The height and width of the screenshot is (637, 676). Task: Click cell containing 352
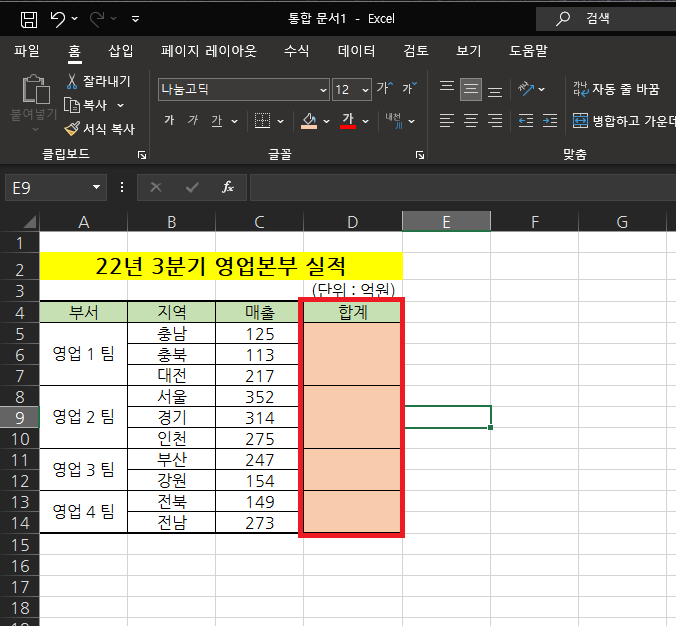click(x=260, y=397)
